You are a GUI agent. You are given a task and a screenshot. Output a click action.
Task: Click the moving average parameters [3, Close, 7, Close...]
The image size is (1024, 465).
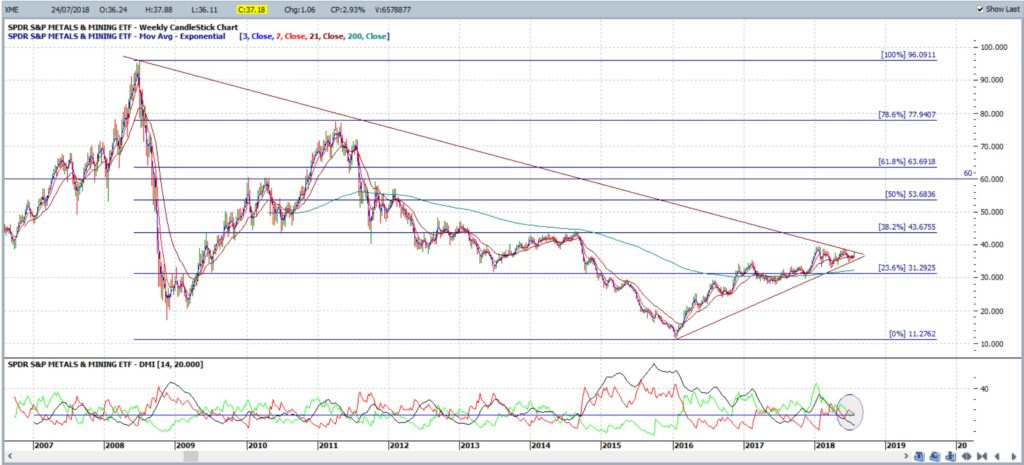pos(315,37)
